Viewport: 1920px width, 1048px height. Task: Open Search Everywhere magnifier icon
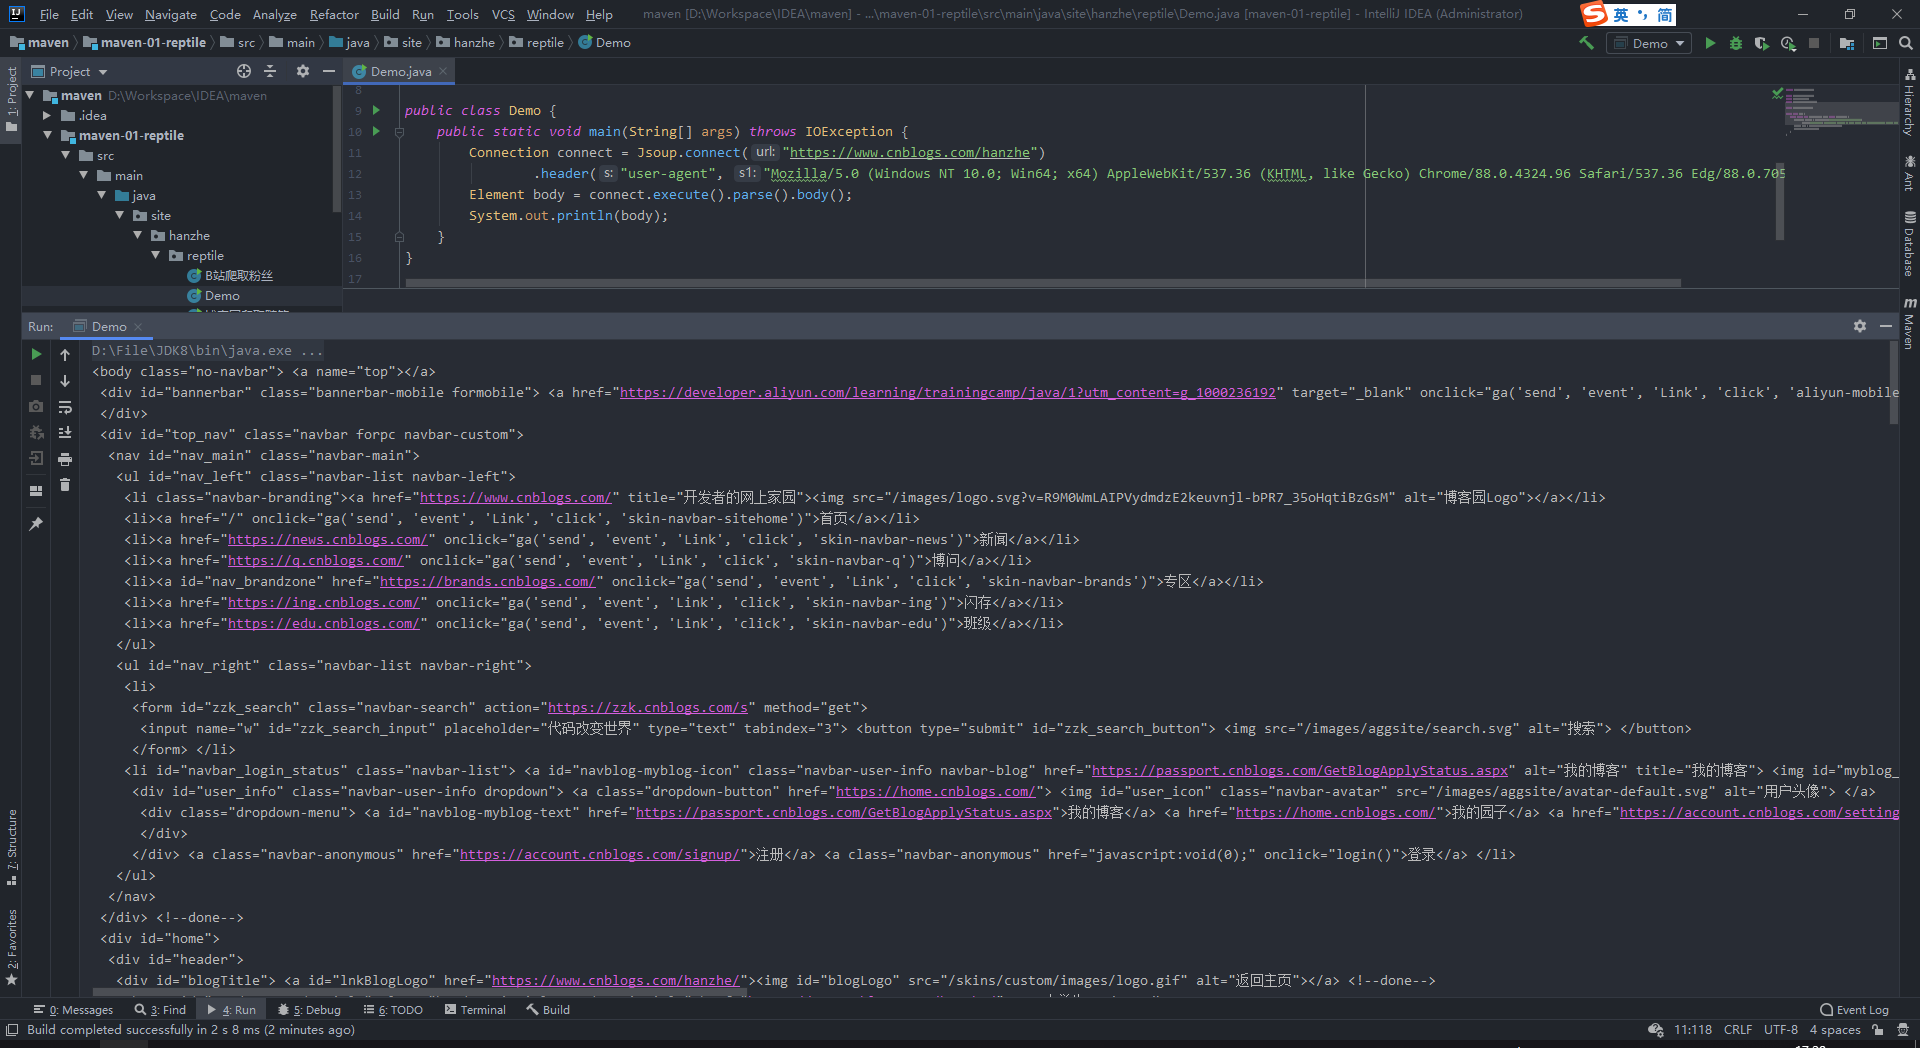pyautogui.click(x=1906, y=43)
